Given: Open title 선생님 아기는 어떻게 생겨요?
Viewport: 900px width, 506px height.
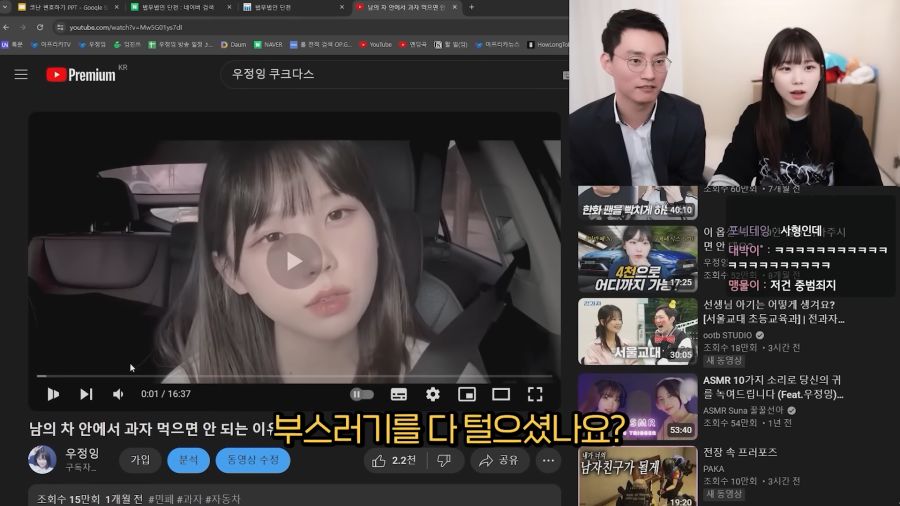Looking at the screenshot, I should click(x=774, y=312).
